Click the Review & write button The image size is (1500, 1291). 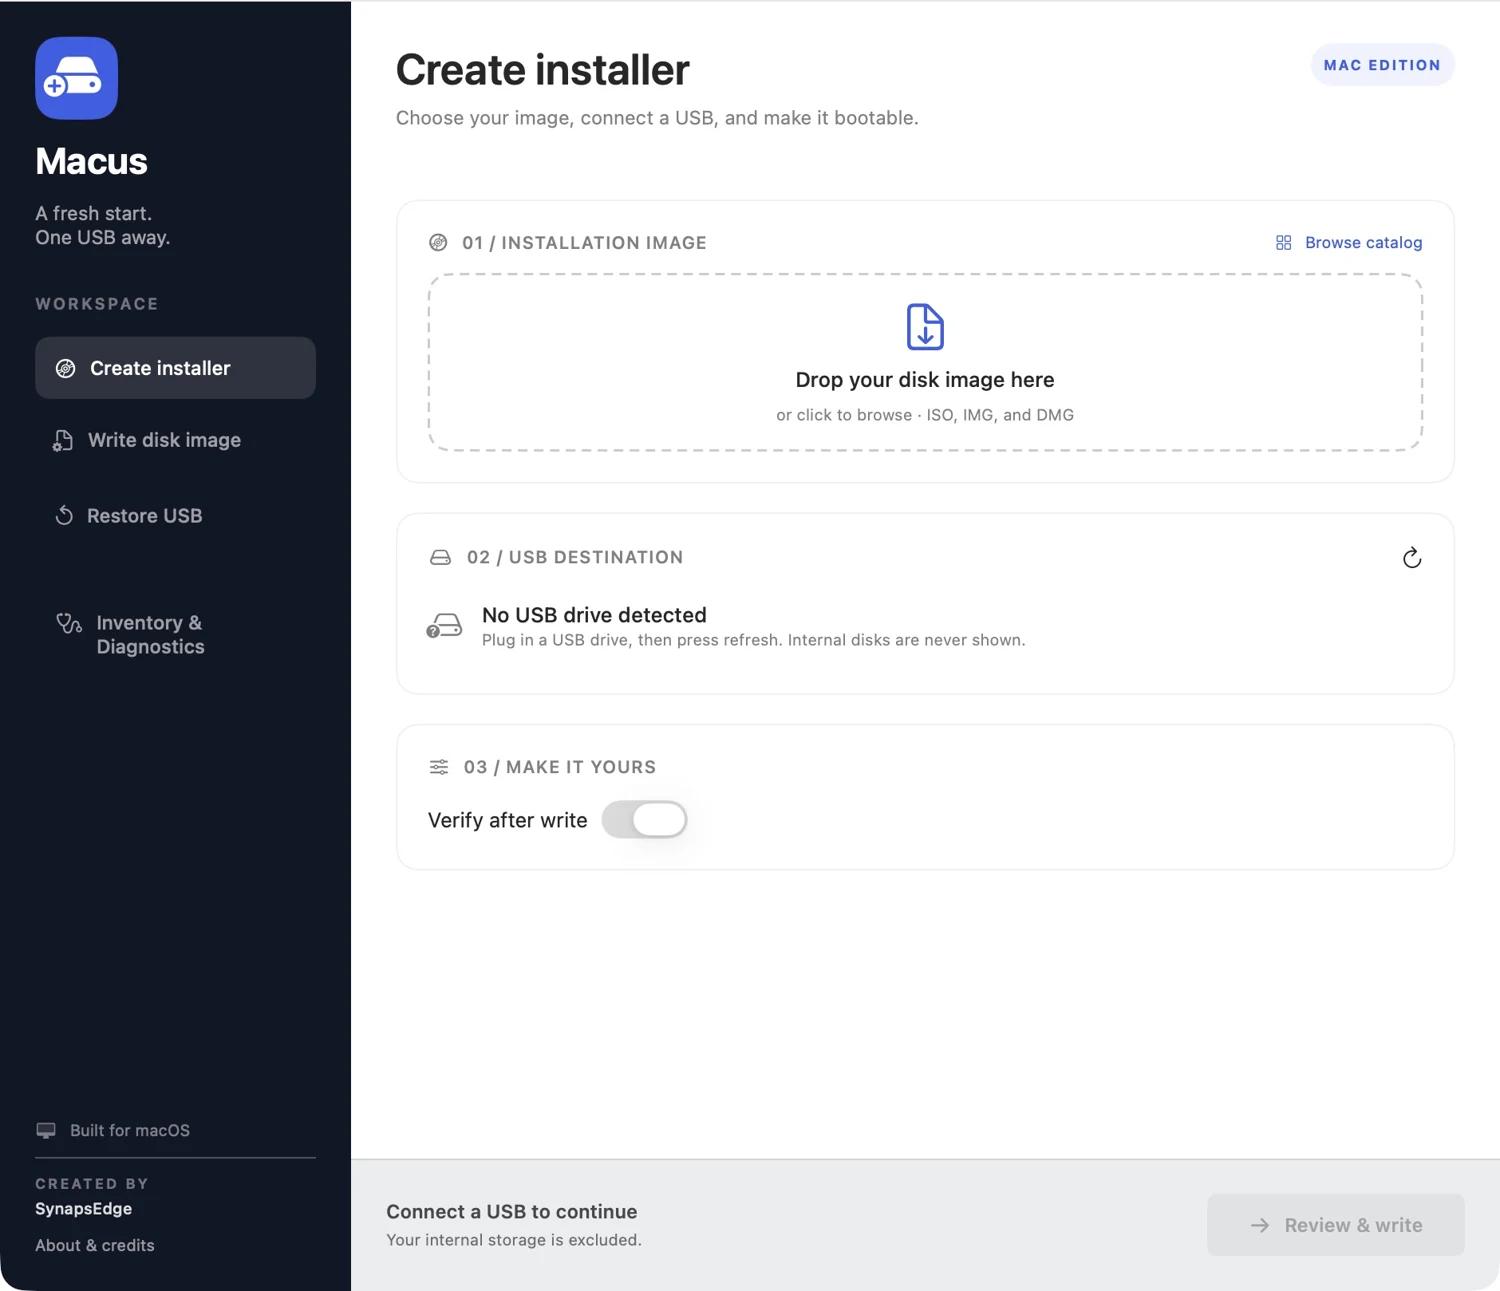coord(1335,1225)
